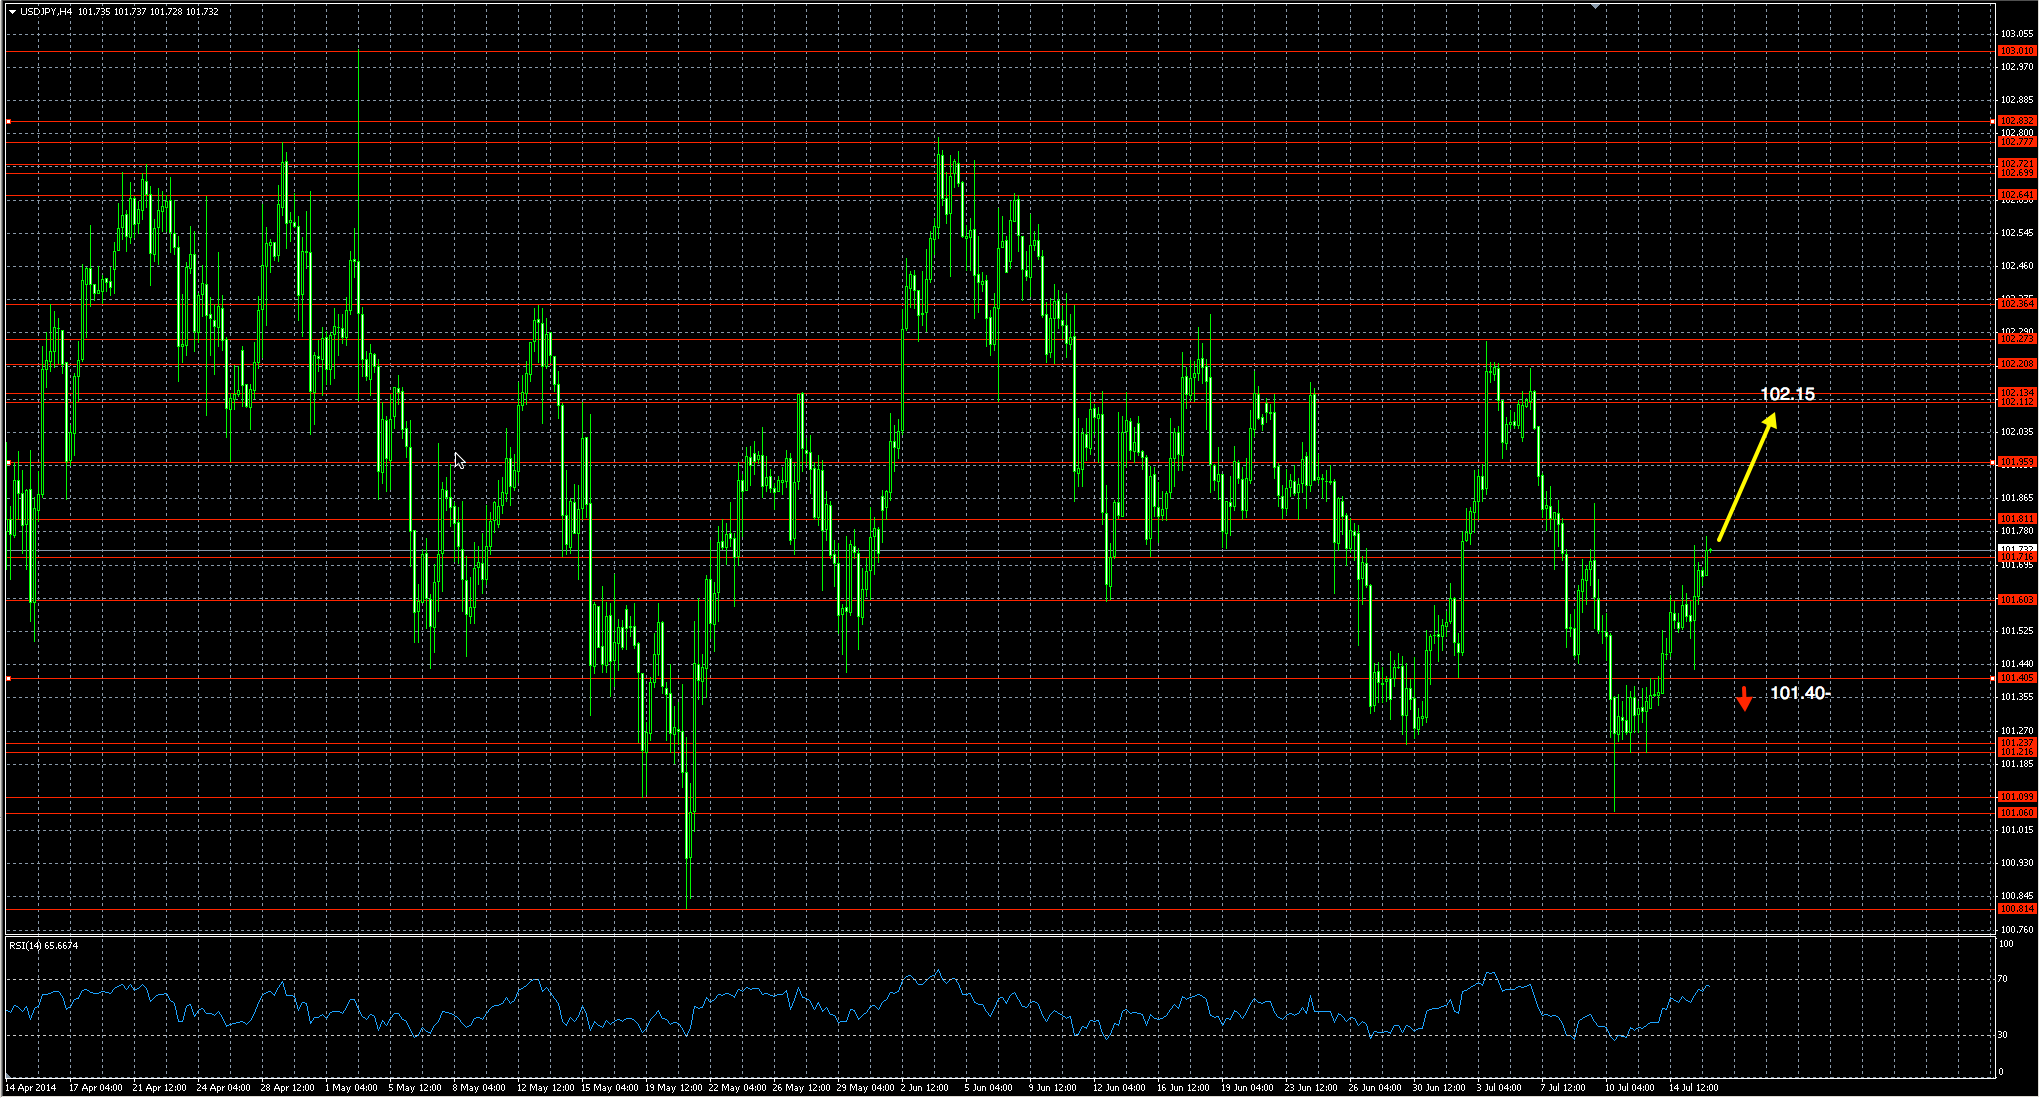This screenshot has width=2039, height=1098.
Task: Click the left handle of 102.832 line
Action: coord(8,121)
